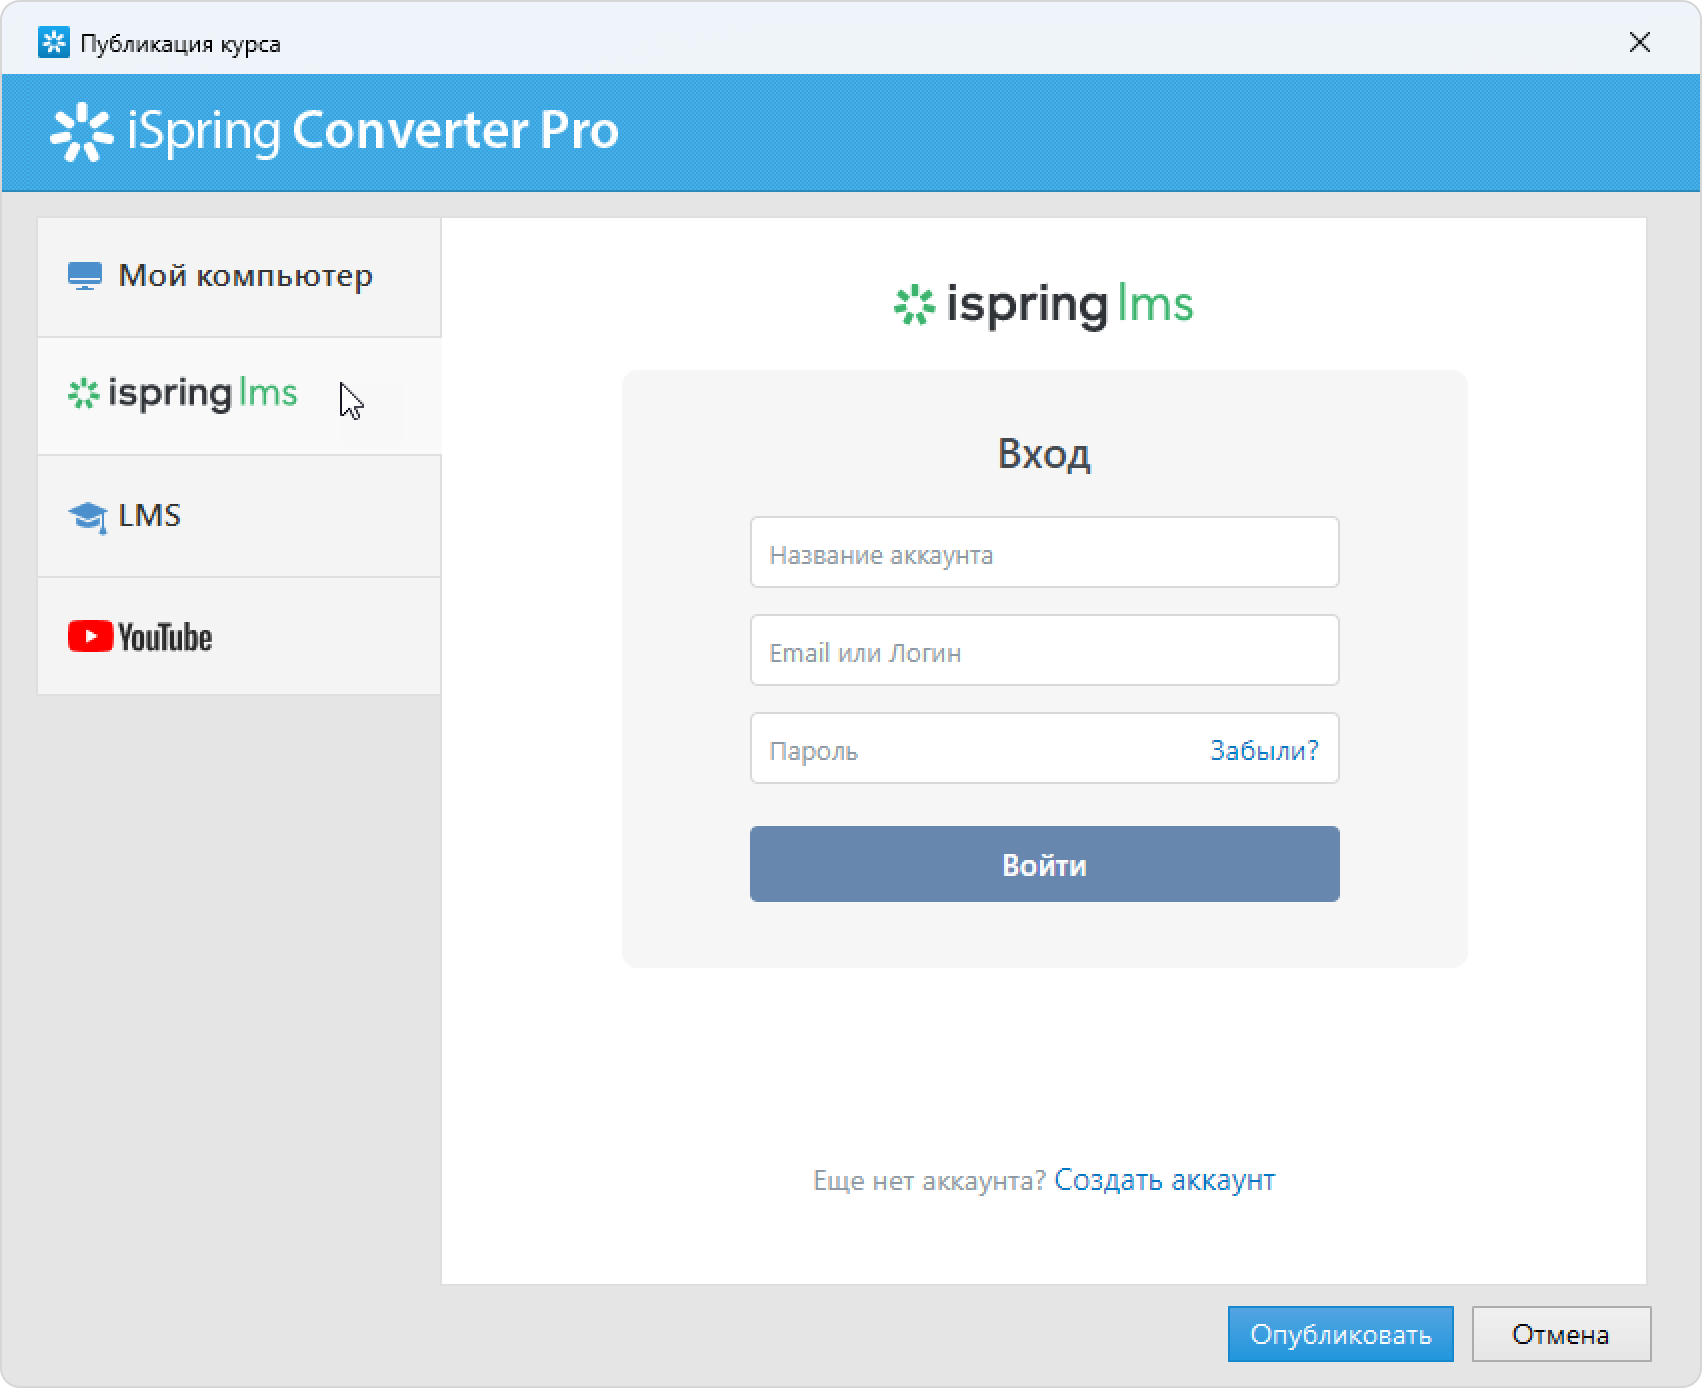Choose the YouTube publishing tab
Image resolution: width=1702 pixels, height=1388 pixels.
[x=239, y=636]
